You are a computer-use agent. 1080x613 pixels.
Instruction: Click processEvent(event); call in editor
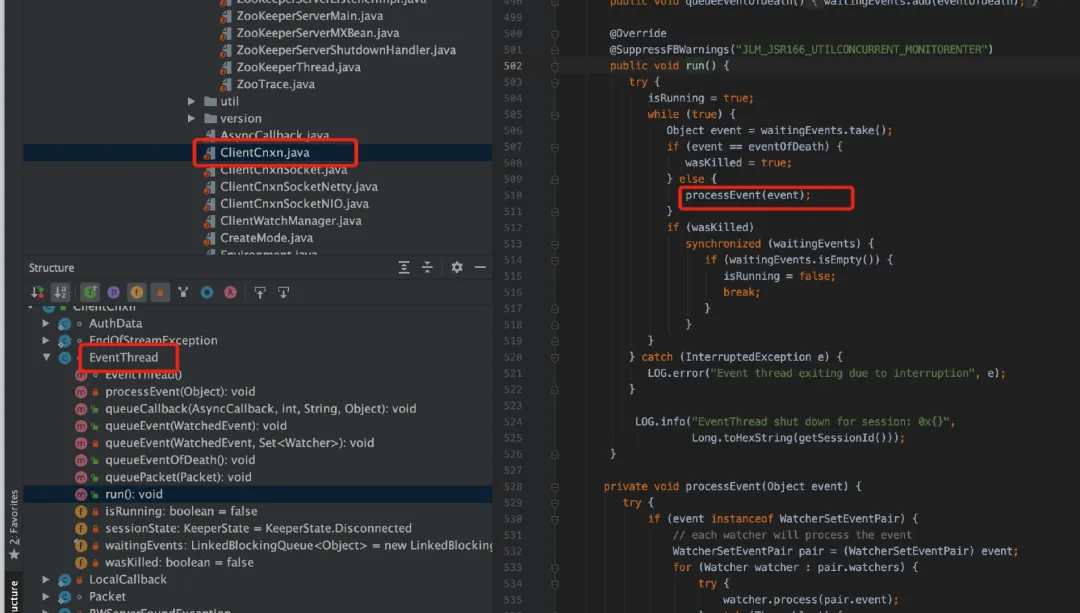click(747, 196)
